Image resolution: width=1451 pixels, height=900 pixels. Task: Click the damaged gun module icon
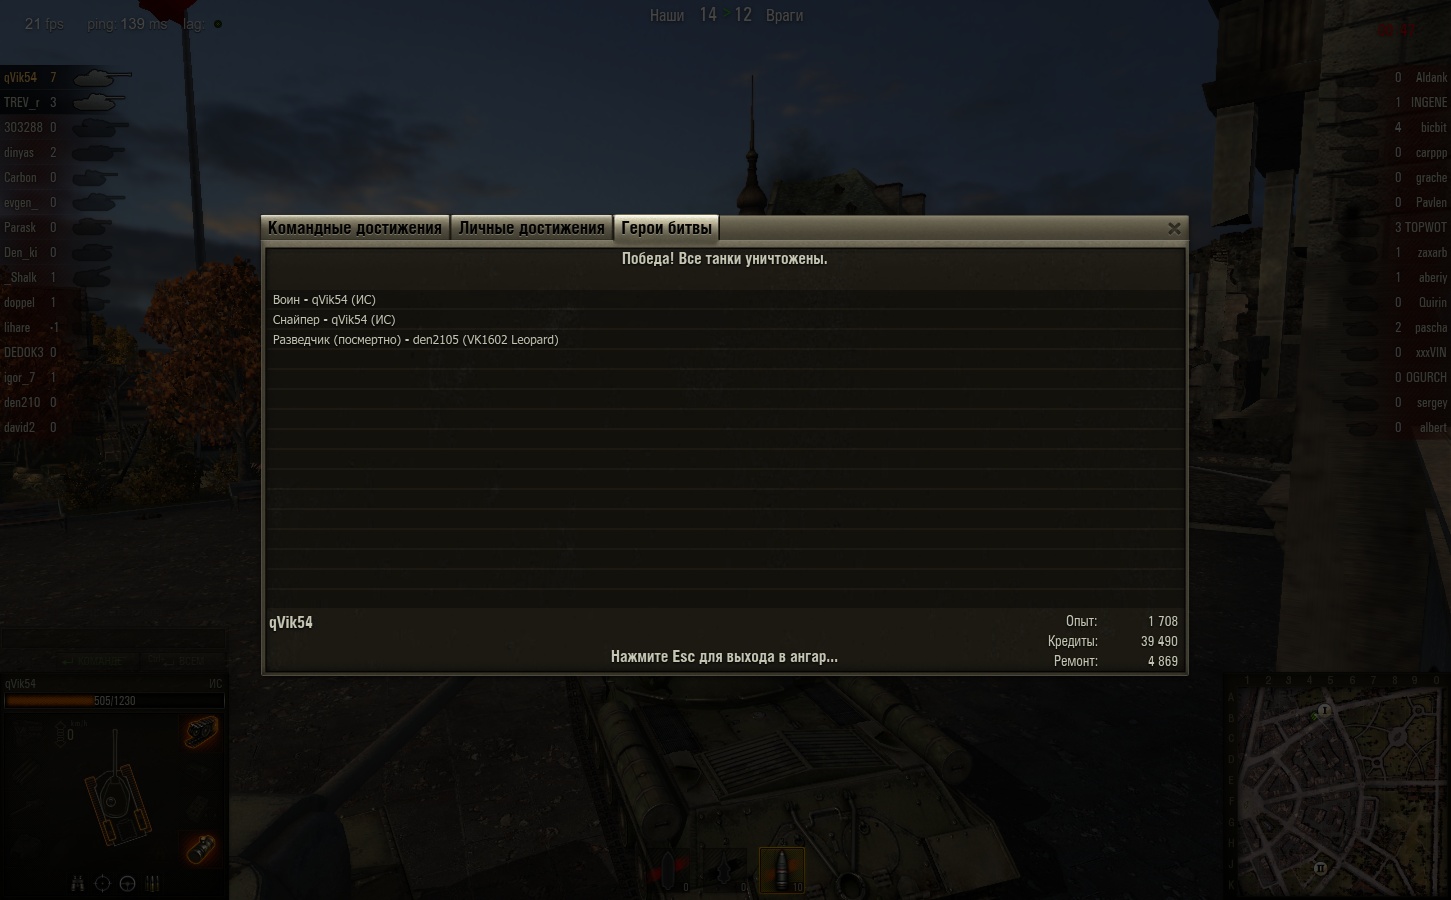click(x=201, y=848)
